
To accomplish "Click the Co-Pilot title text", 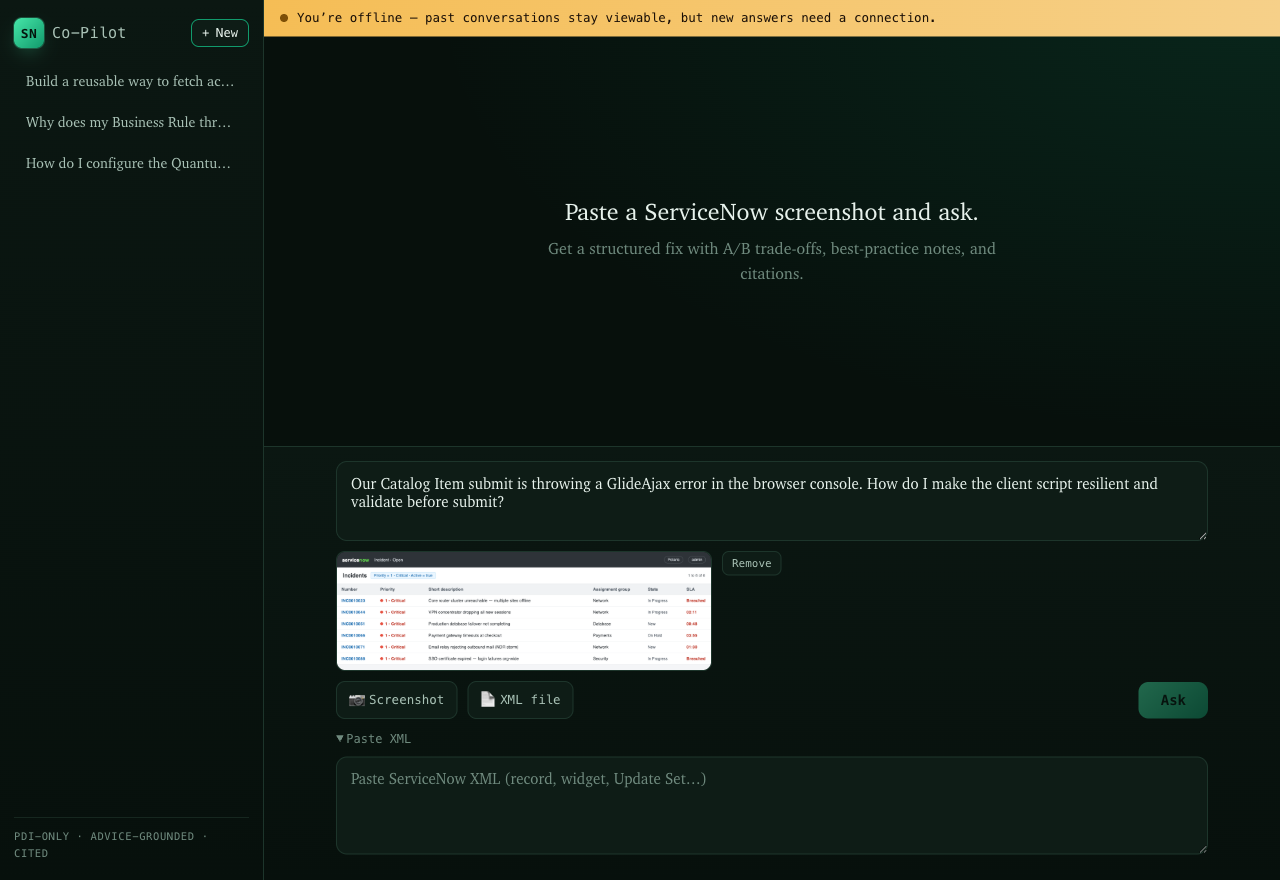I will coord(89,33).
